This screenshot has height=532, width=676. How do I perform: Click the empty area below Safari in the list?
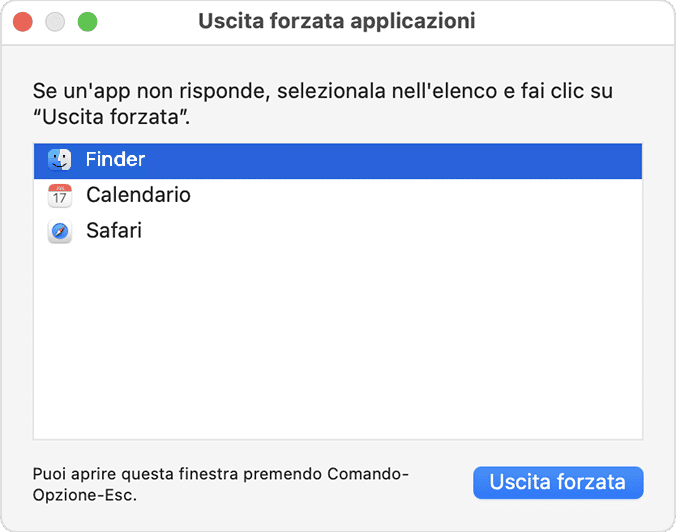338,340
